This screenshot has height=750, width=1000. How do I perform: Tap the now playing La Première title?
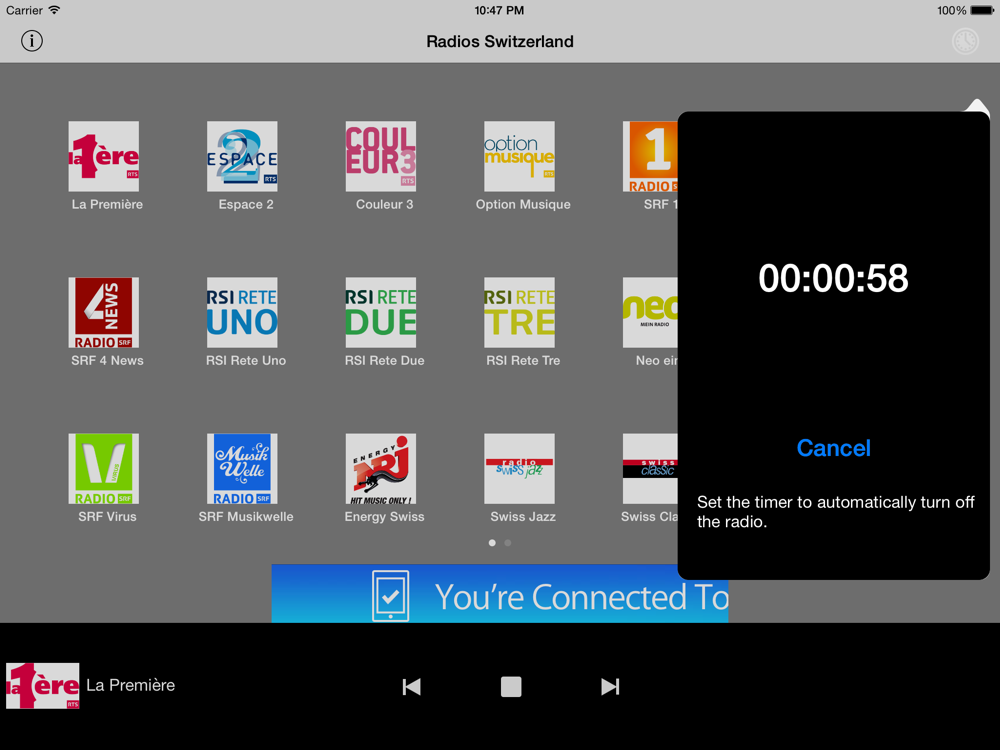131,685
